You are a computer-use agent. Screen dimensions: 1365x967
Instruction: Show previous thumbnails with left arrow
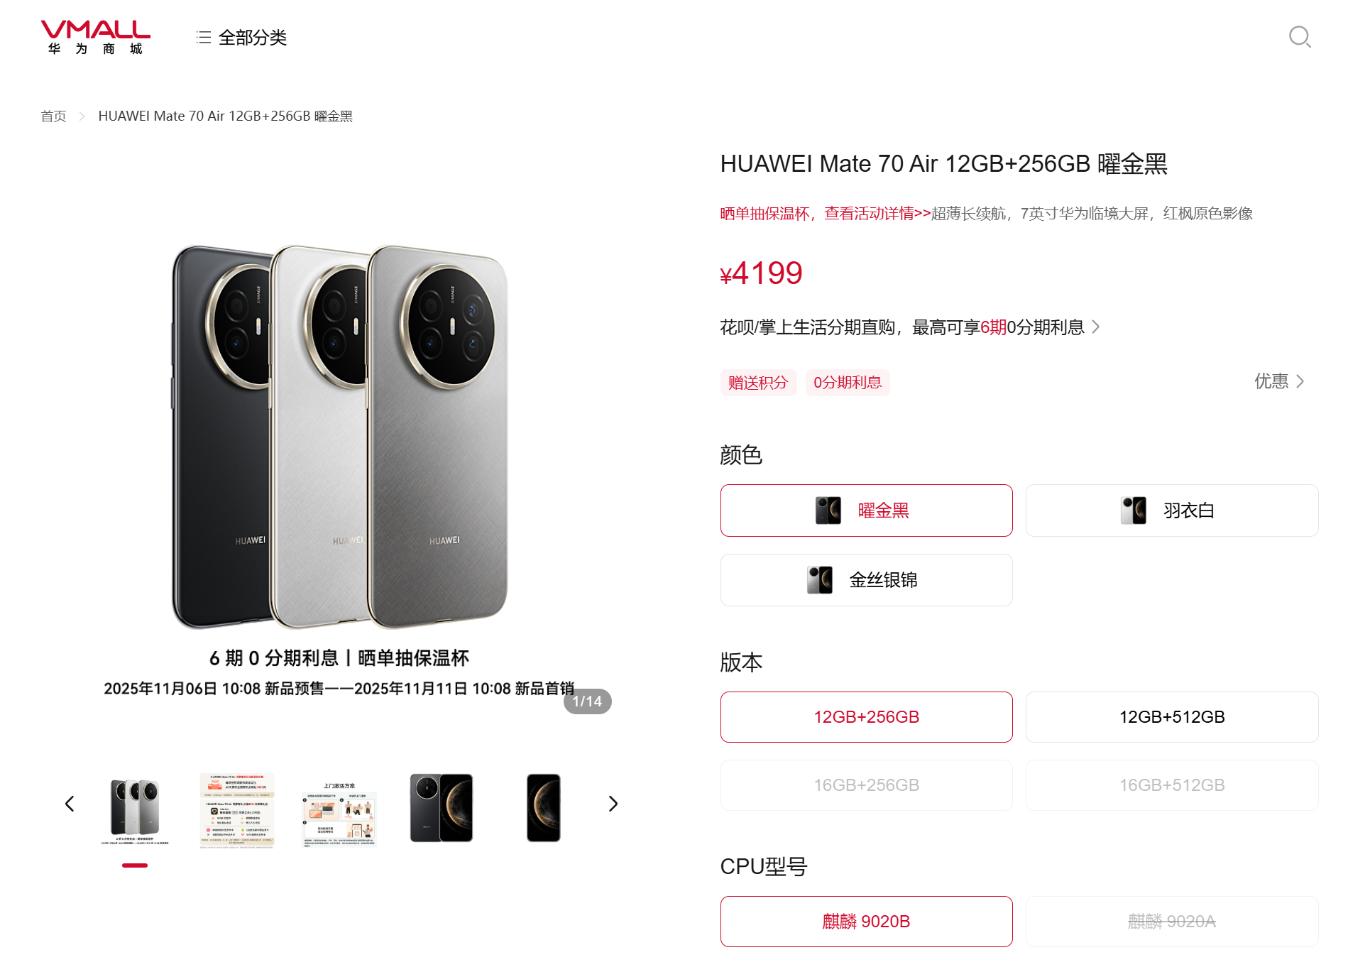point(69,804)
